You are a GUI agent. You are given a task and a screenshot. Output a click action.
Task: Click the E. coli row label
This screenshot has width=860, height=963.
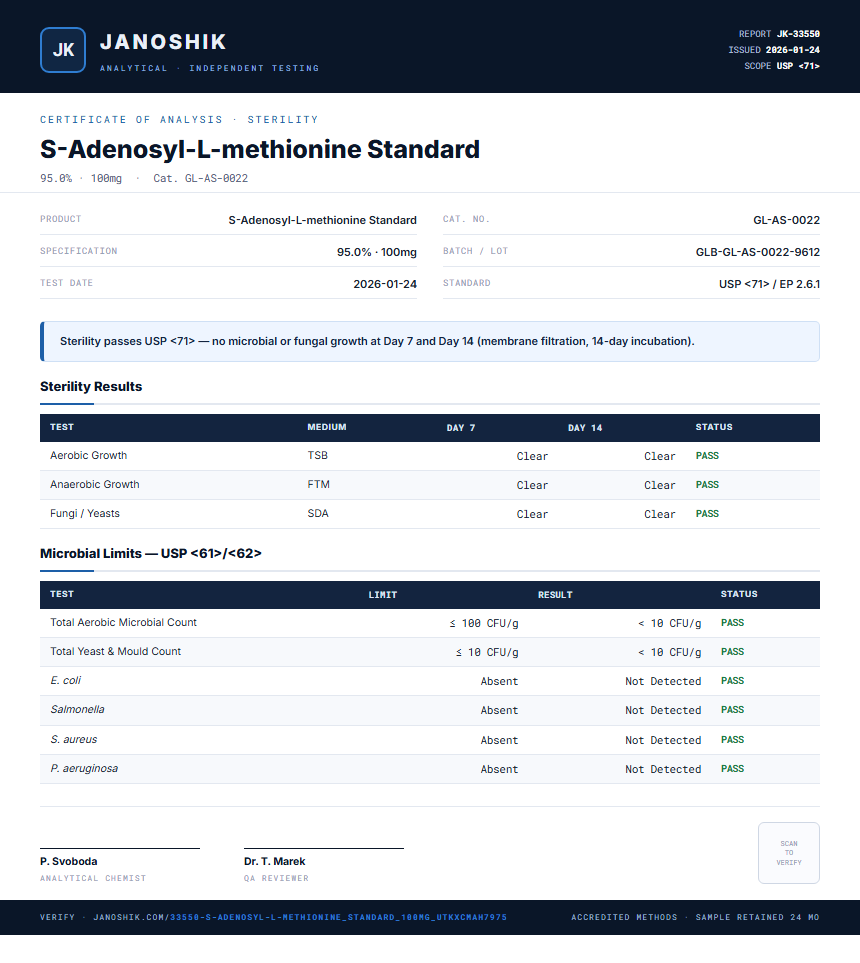tap(65, 680)
